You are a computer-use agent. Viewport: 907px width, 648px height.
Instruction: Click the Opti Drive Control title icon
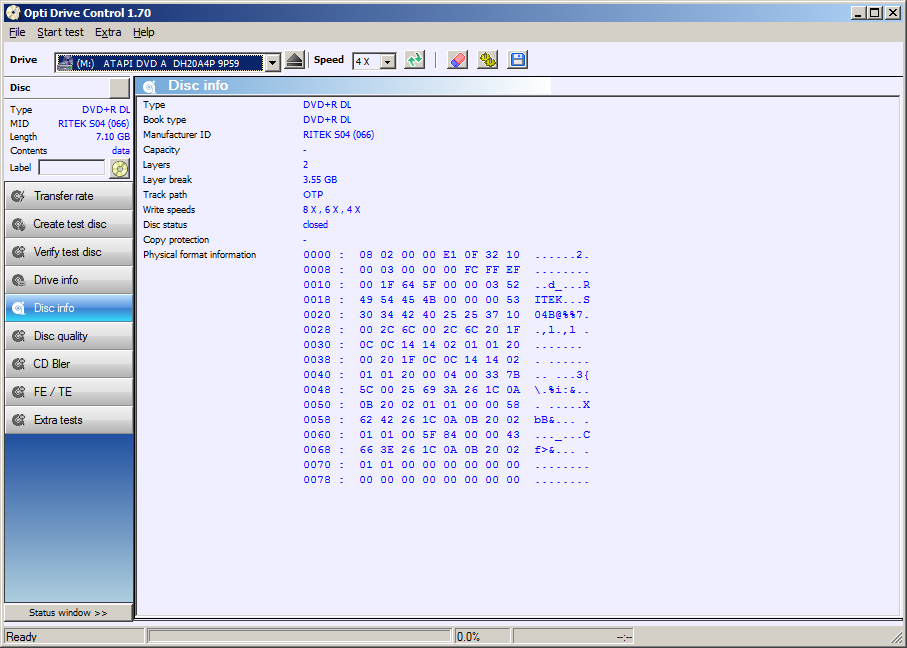(x=13, y=13)
